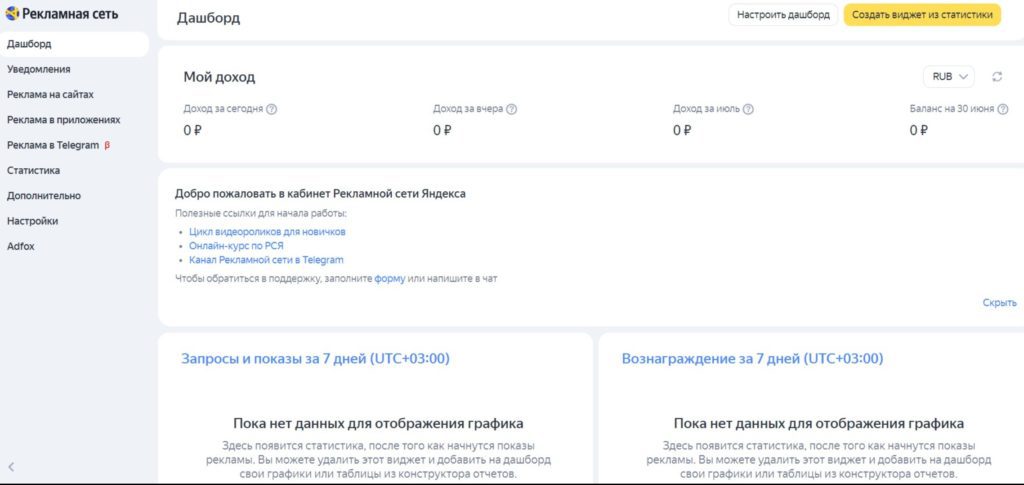Open Статистика in the sidebar
The image size is (1024, 485).
[33, 170]
